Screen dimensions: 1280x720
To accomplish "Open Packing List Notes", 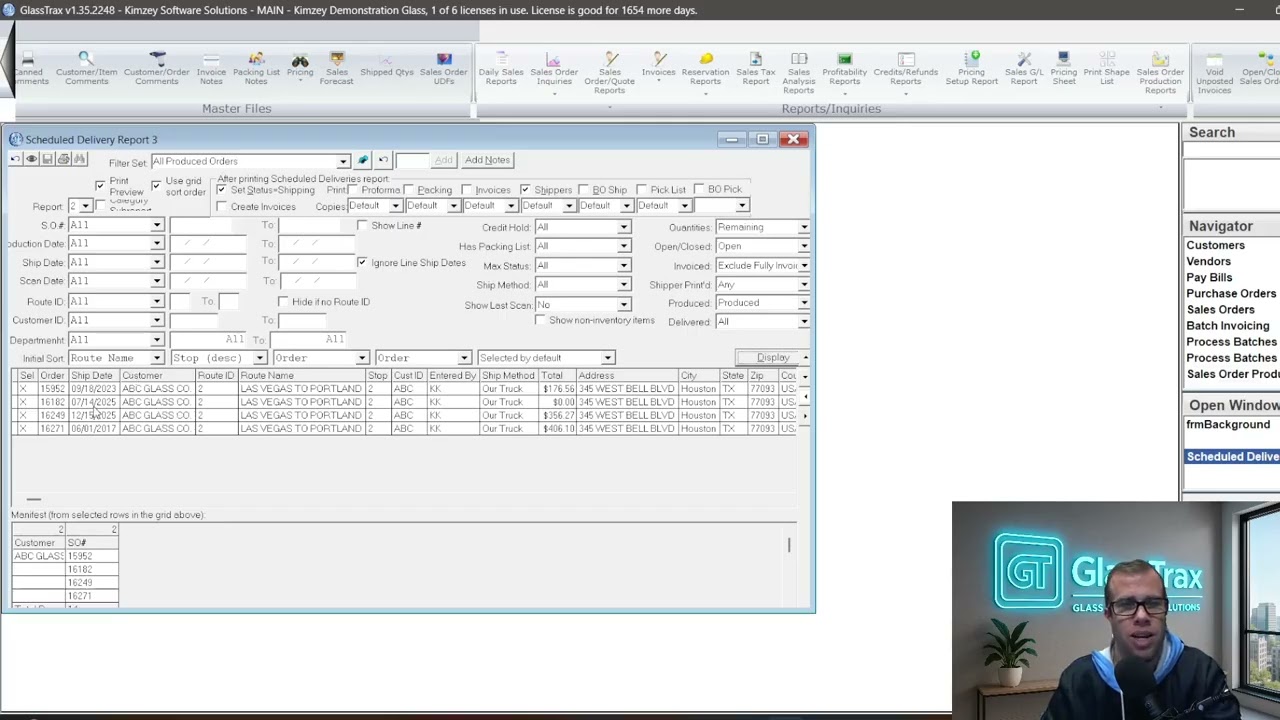I will tap(256, 68).
